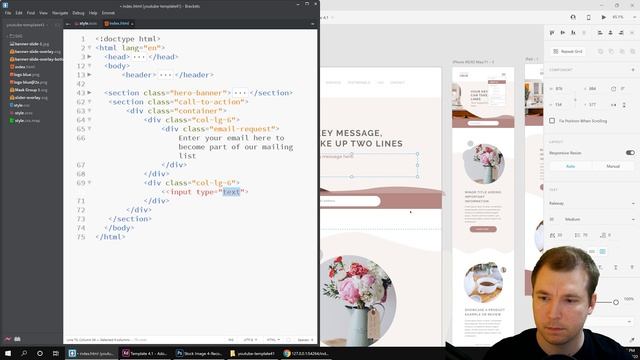Click the desktop preview play icon in XD
The width and height of the screenshot is (640, 360).
click(x=603, y=18)
